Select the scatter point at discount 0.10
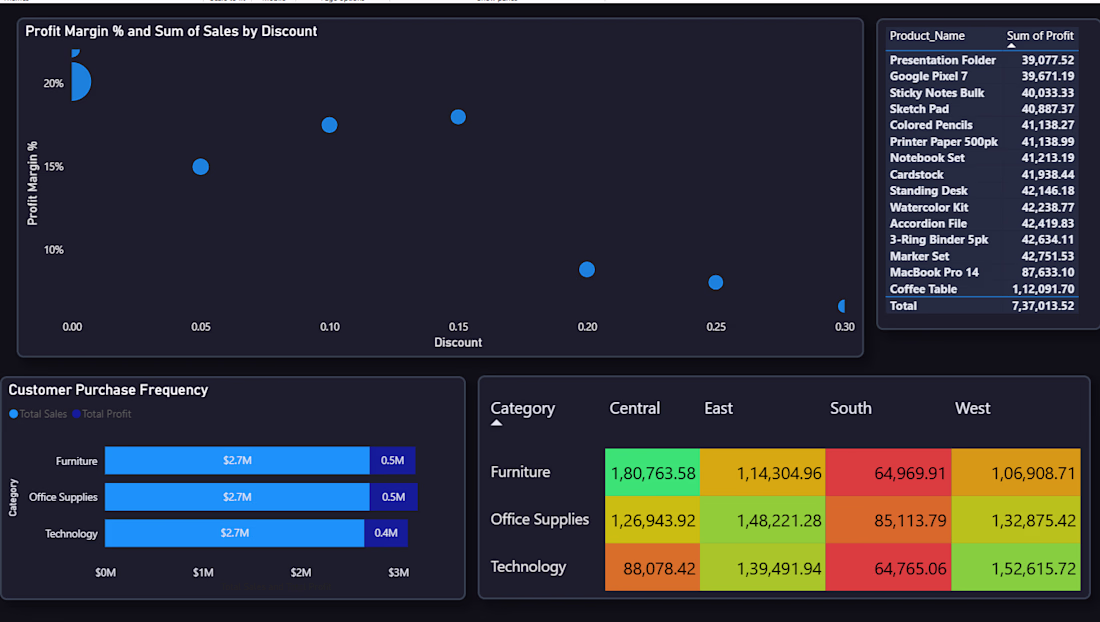 [329, 125]
